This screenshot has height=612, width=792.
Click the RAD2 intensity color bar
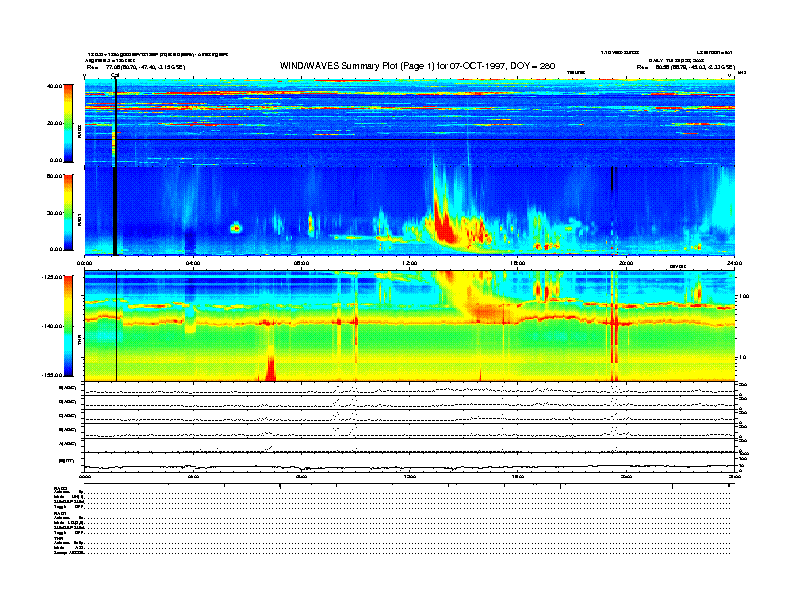(x=68, y=124)
